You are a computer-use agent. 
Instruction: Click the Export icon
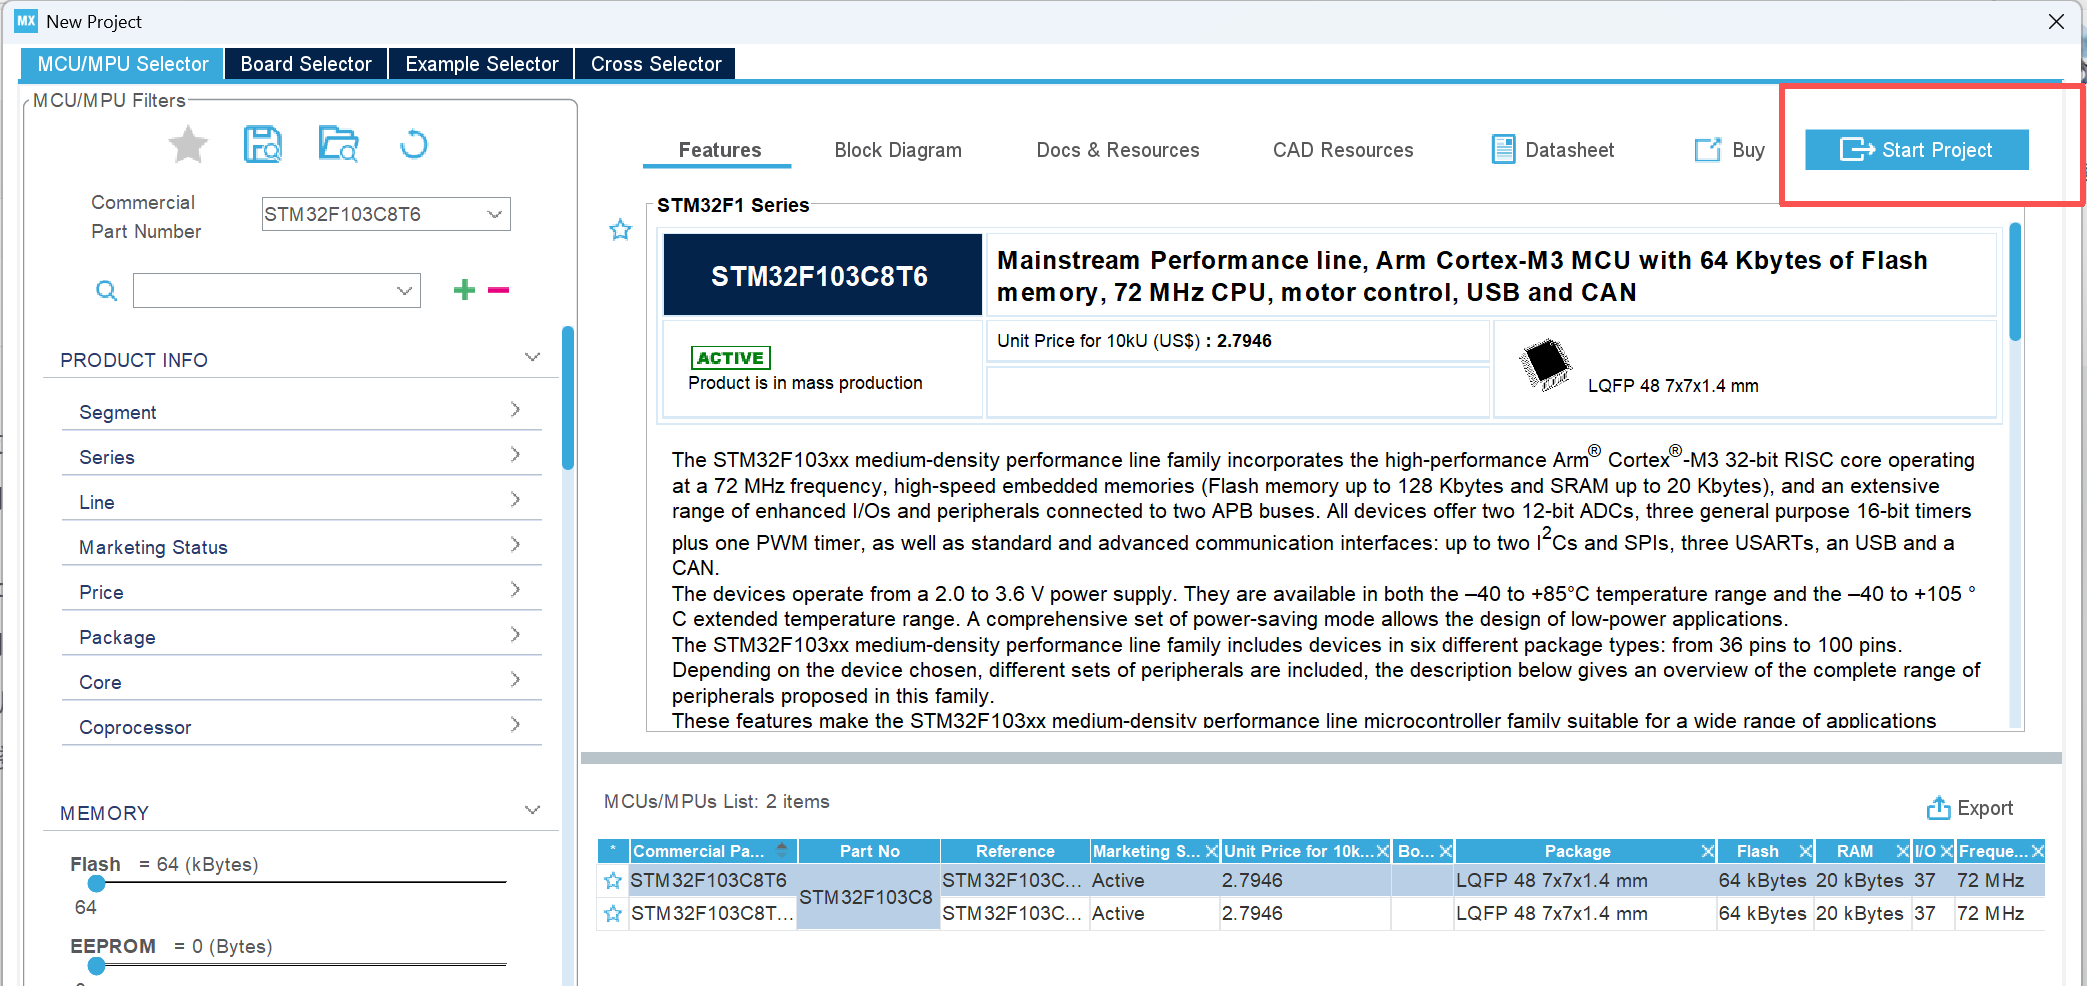coord(1938,808)
